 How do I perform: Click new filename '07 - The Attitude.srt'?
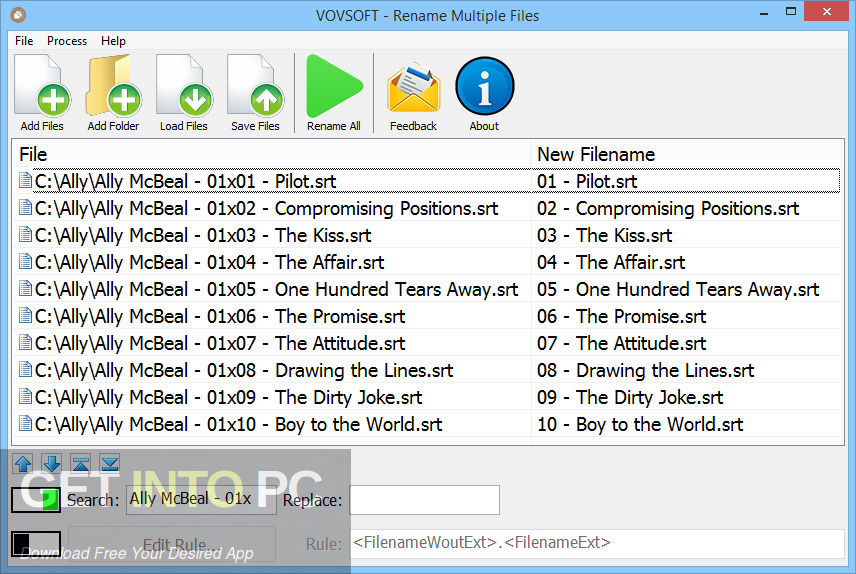(622, 344)
